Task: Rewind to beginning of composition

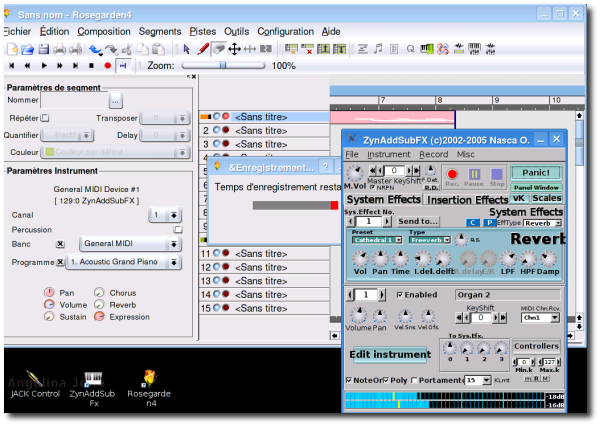Action: 11,66
